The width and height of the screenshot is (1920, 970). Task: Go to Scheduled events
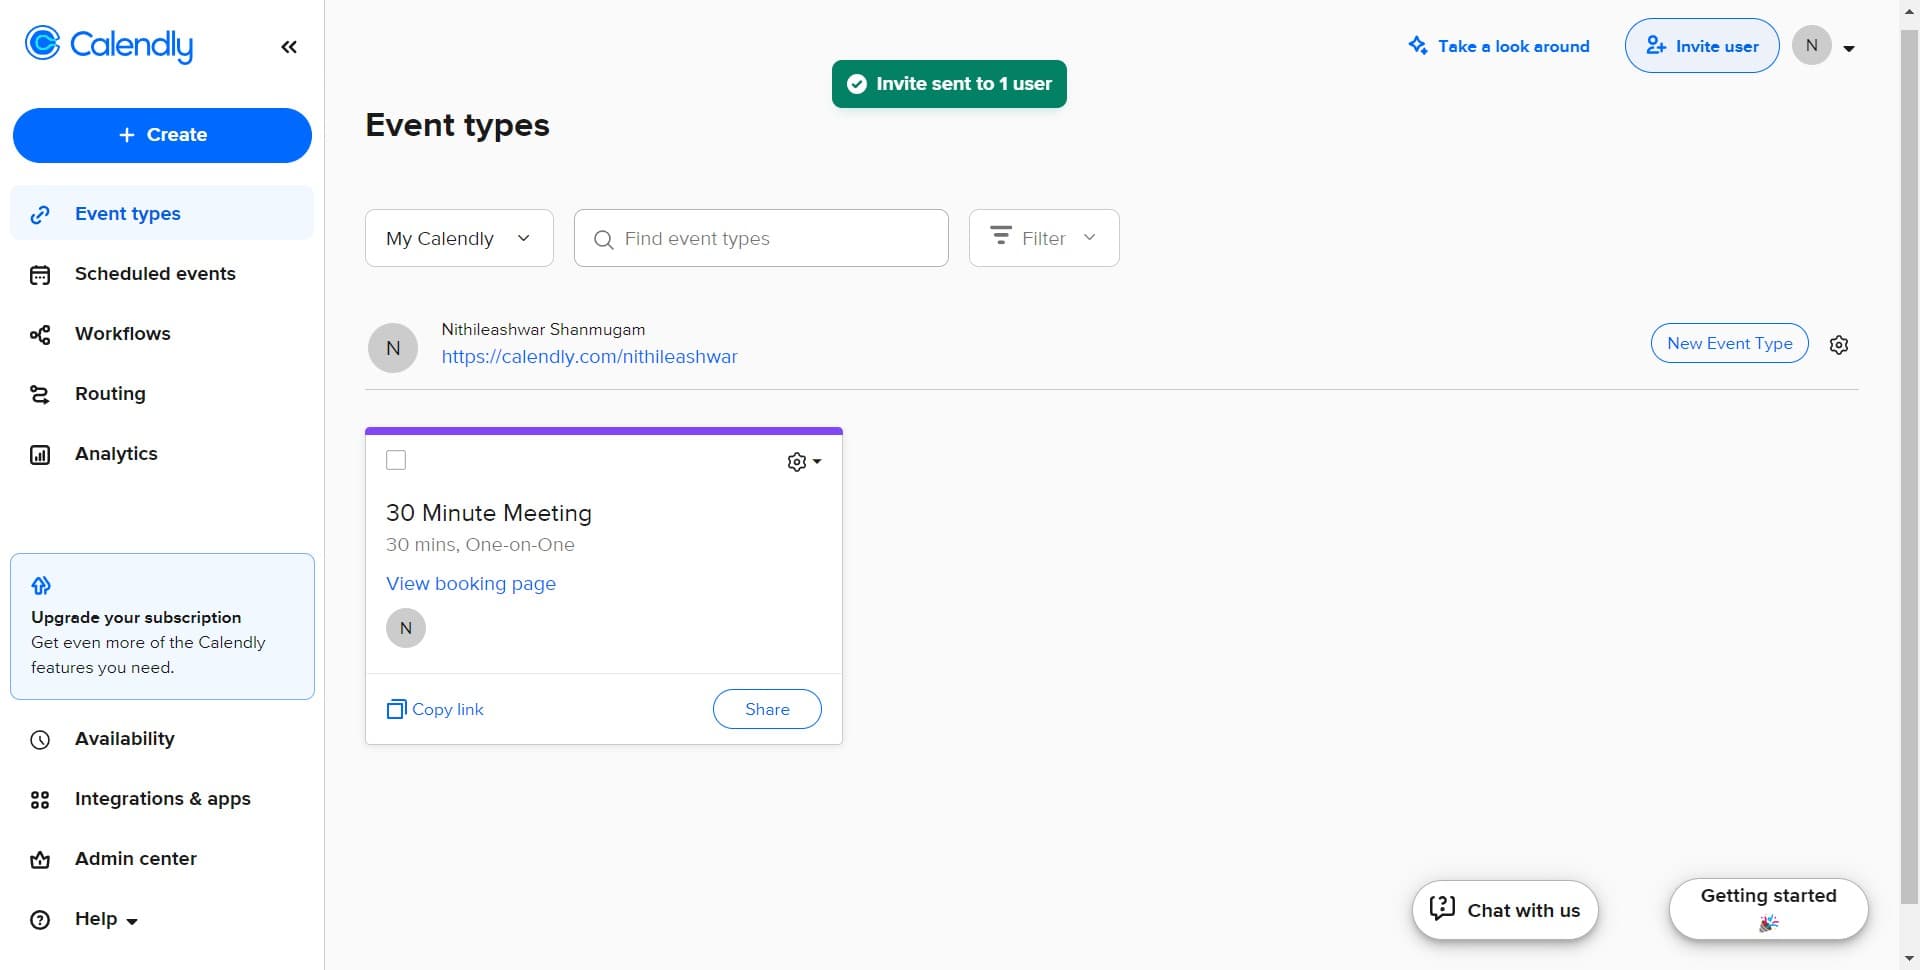click(x=154, y=274)
